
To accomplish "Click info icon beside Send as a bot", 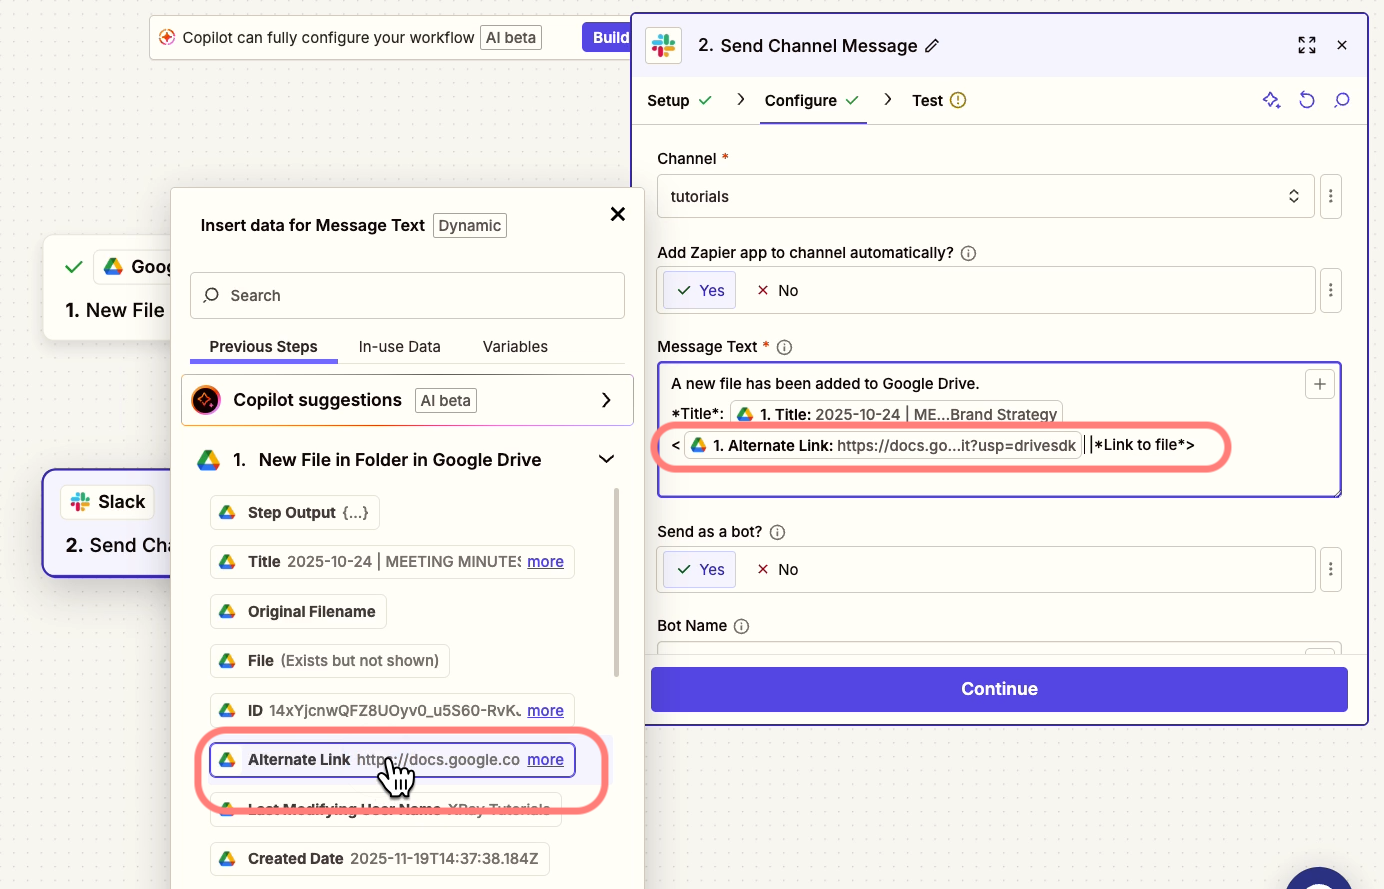I will coord(778,532).
